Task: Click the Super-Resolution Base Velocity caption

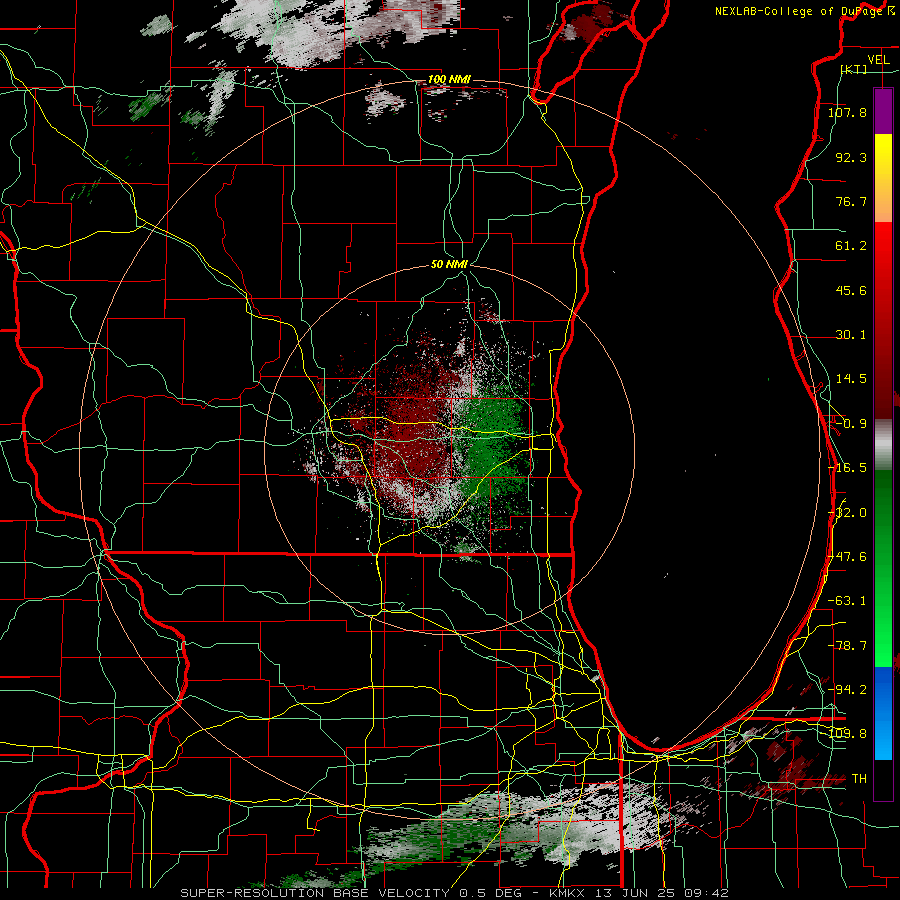Action: (x=454, y=893)
